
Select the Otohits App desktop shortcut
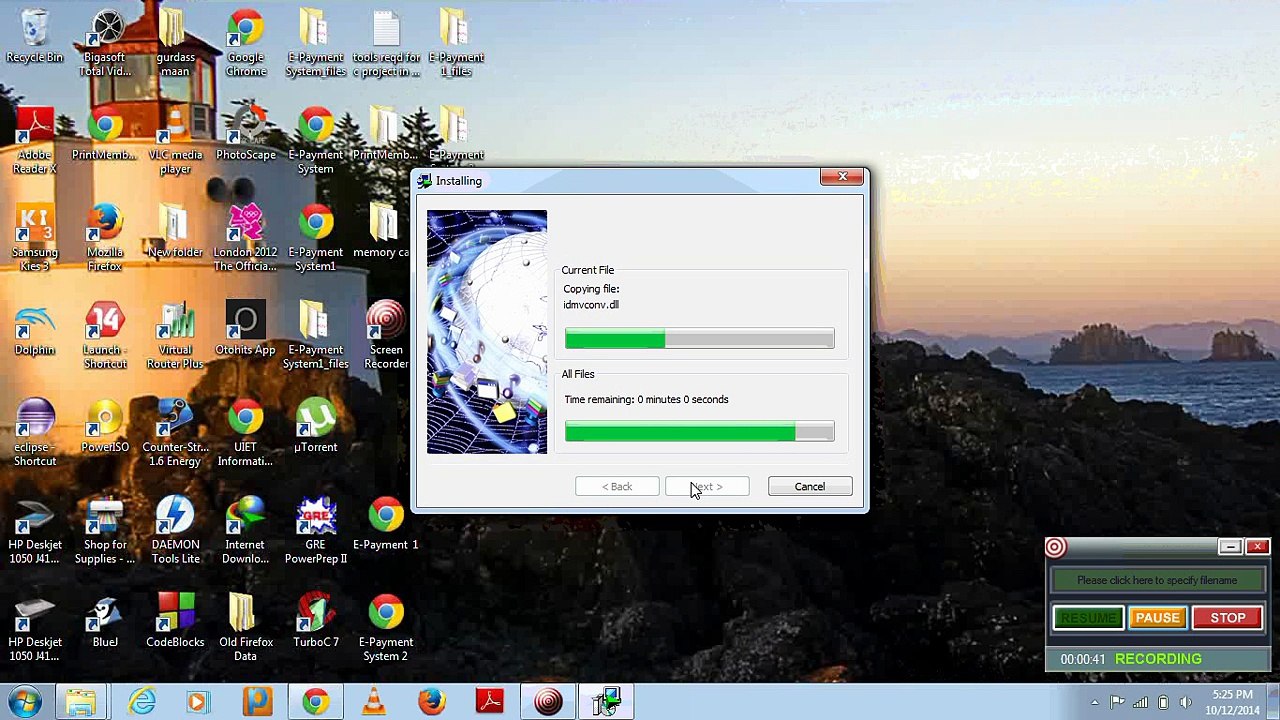pyautogui.click(x=245, y=330)
